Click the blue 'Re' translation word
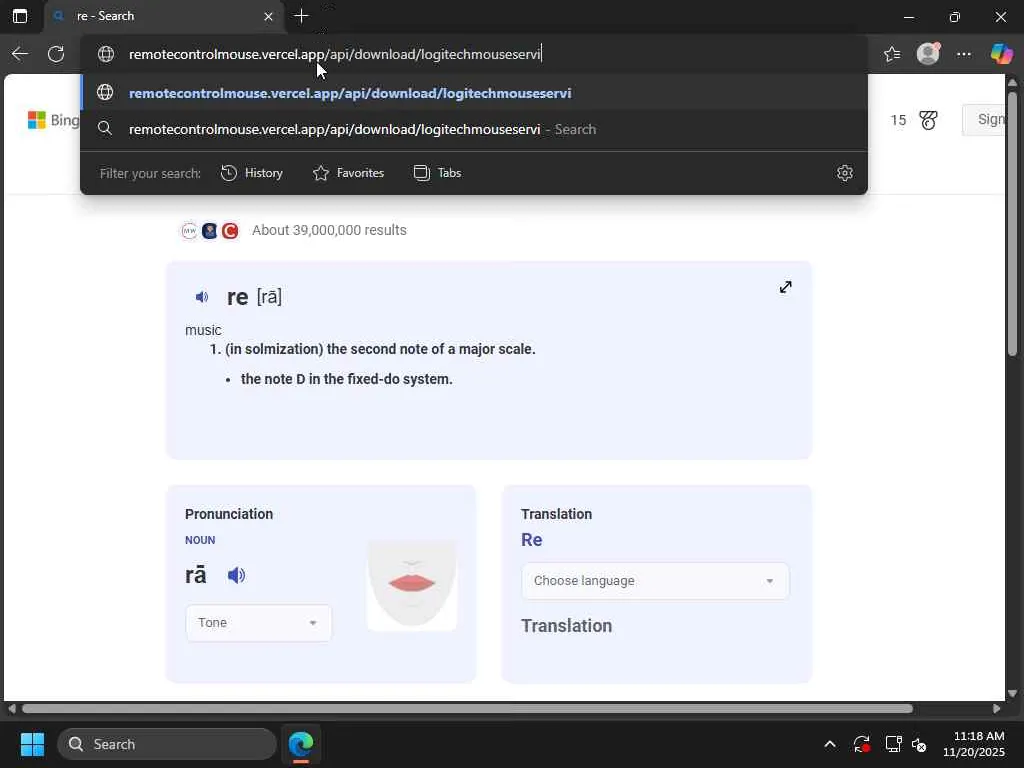 [532, 540]
